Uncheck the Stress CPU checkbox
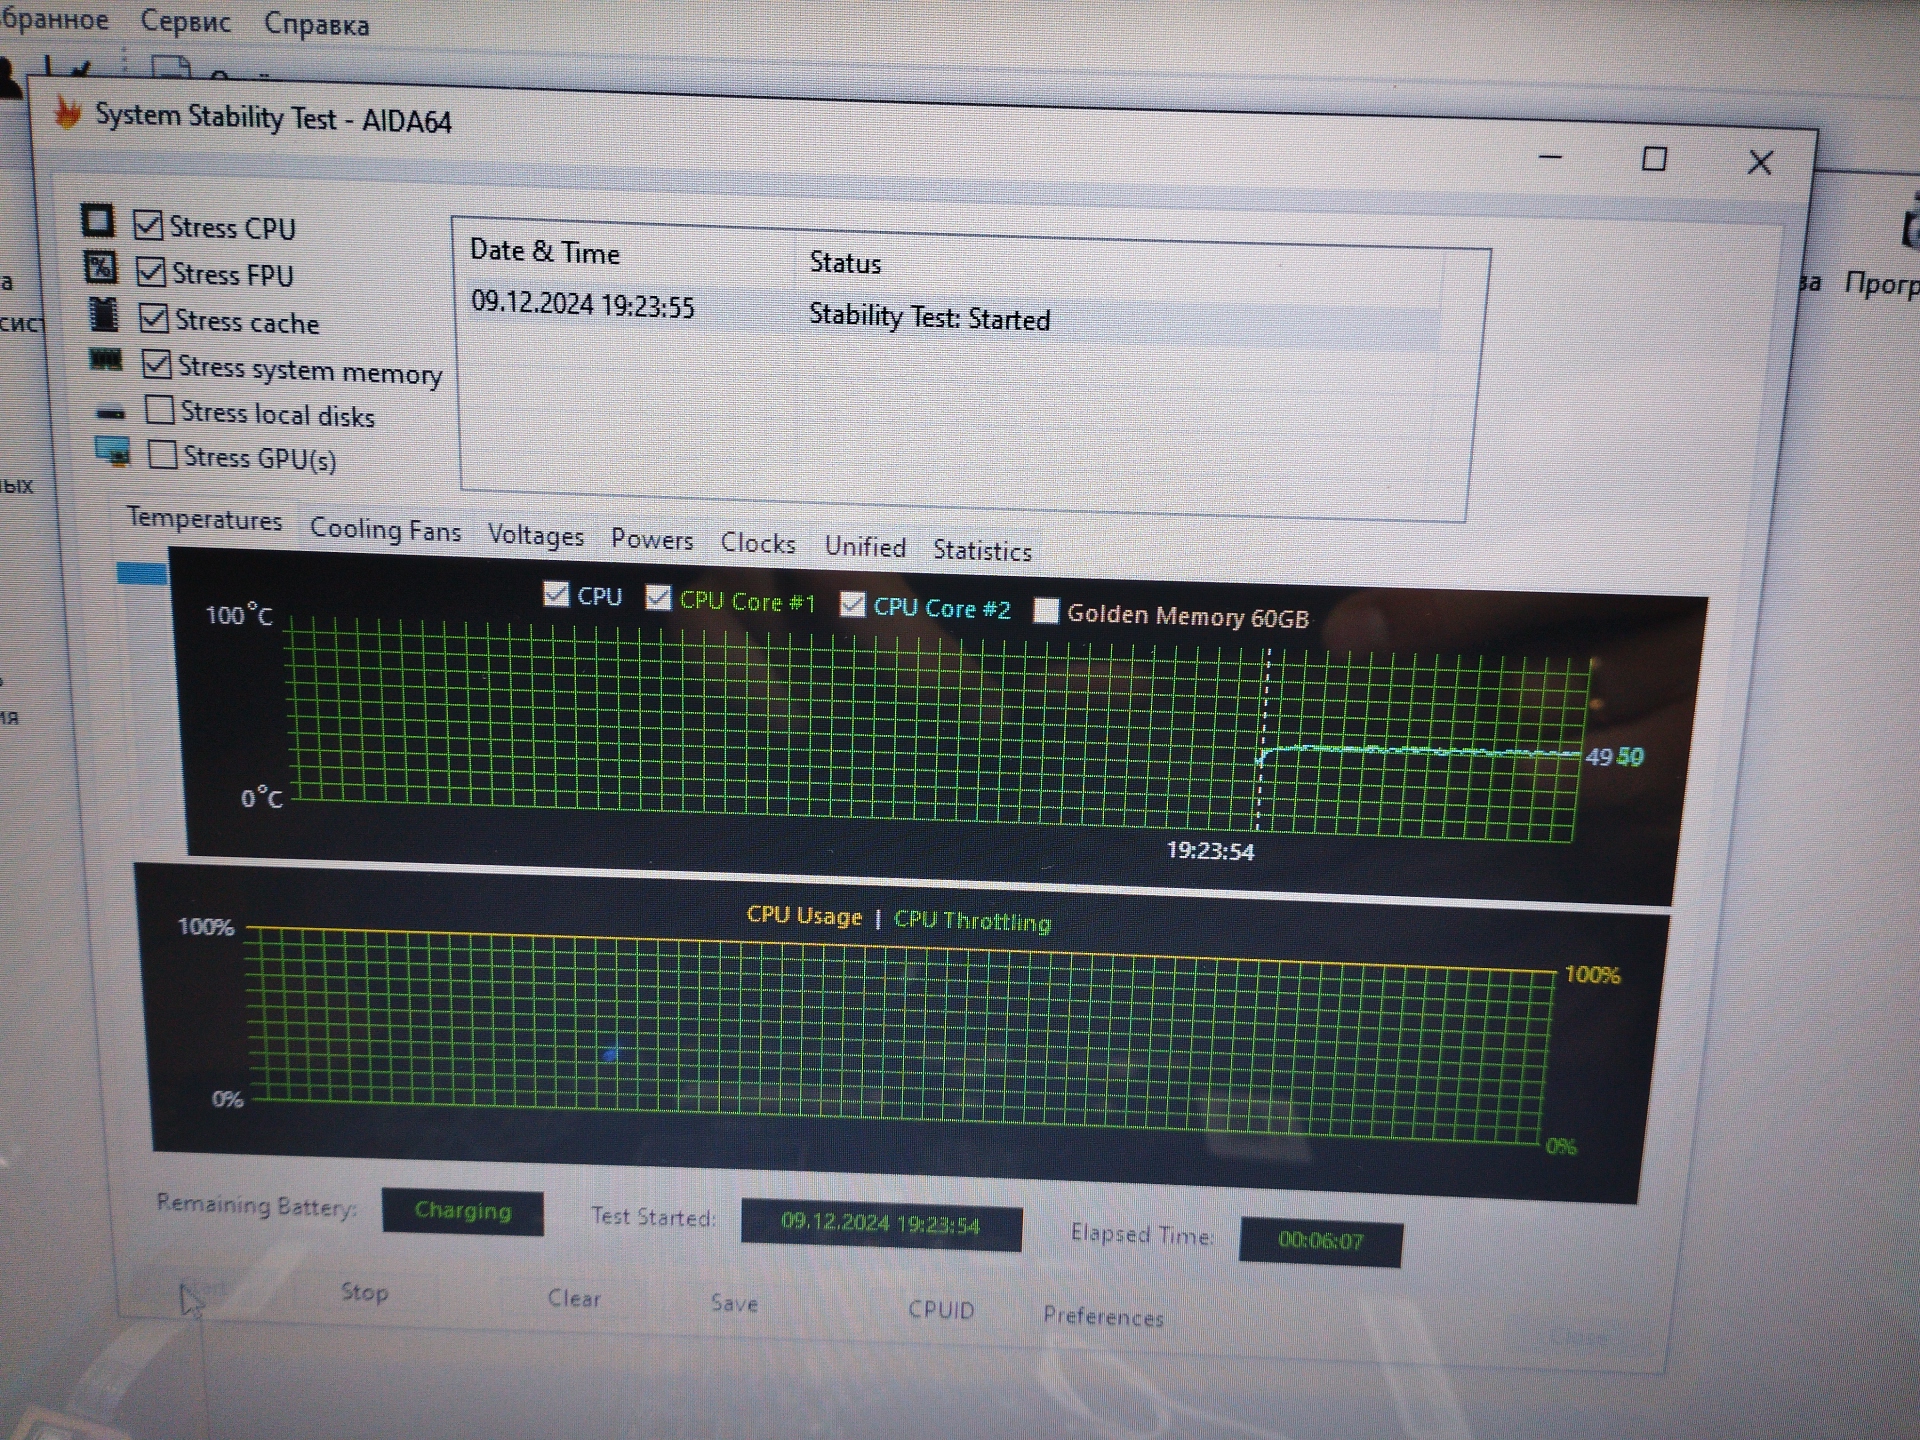 (148, 225)
